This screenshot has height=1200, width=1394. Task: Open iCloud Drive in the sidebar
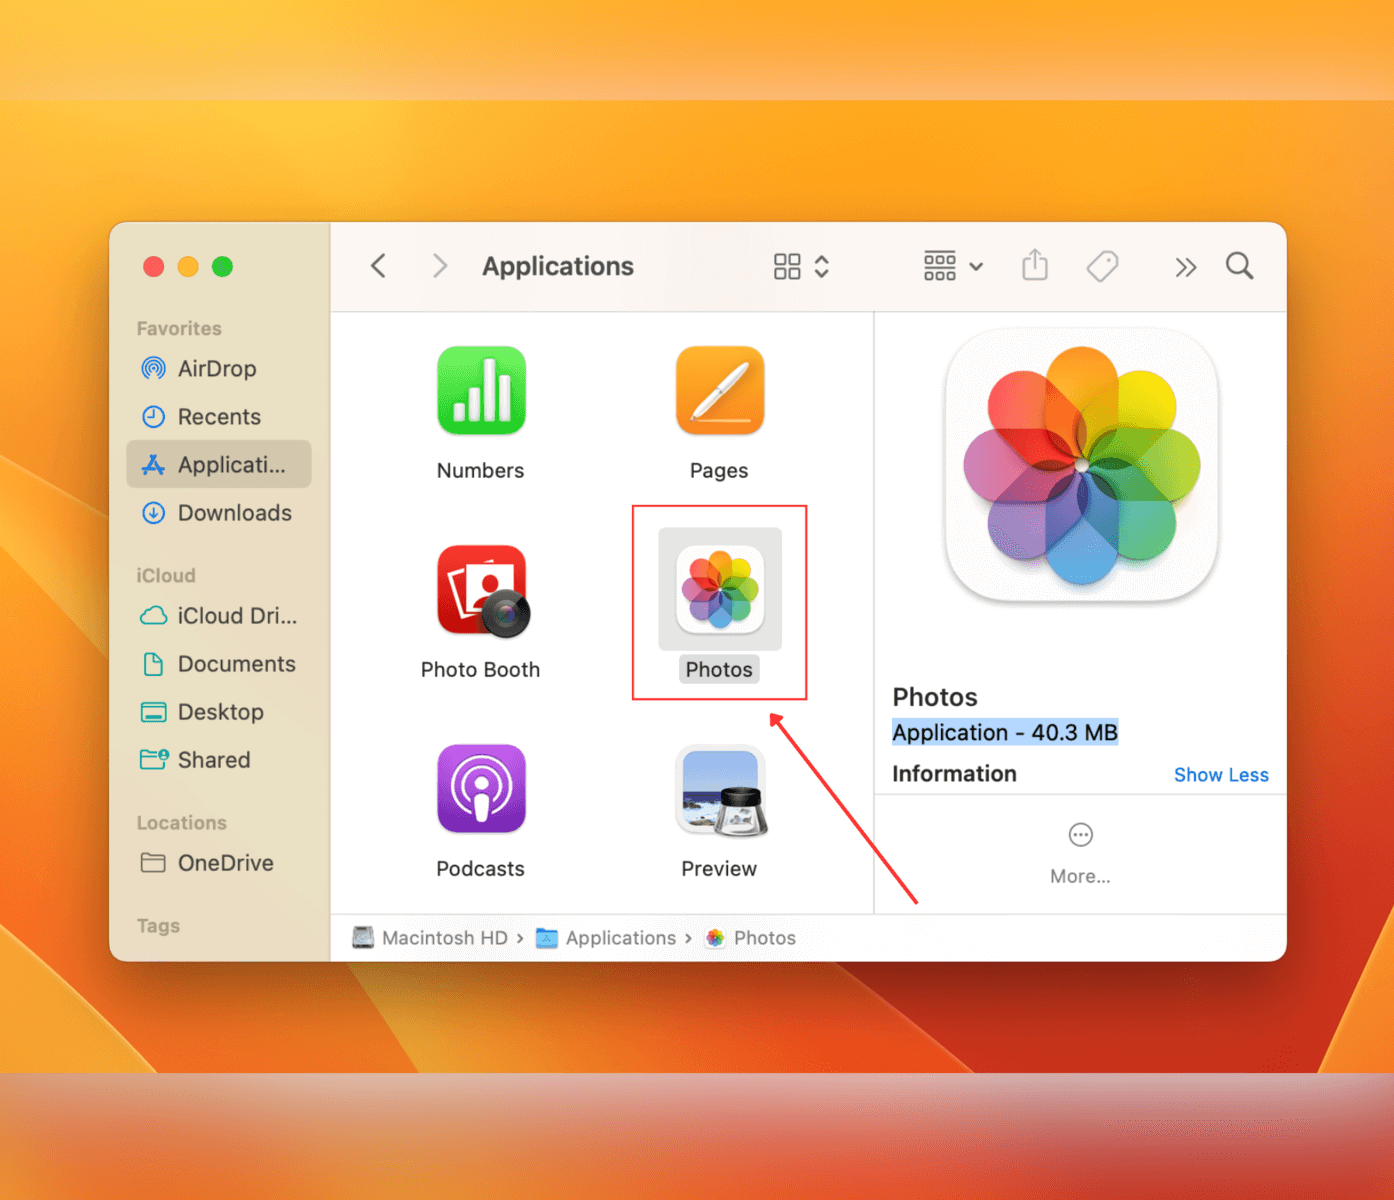pos(219,616)
